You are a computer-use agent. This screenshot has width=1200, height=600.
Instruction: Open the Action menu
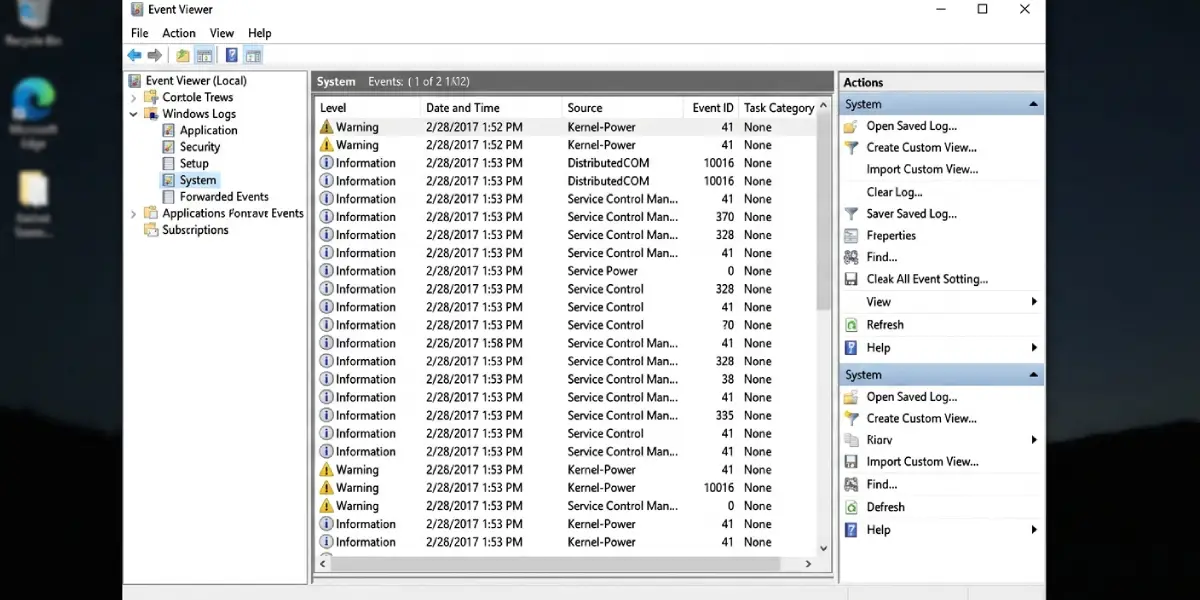tap(179, 33)
